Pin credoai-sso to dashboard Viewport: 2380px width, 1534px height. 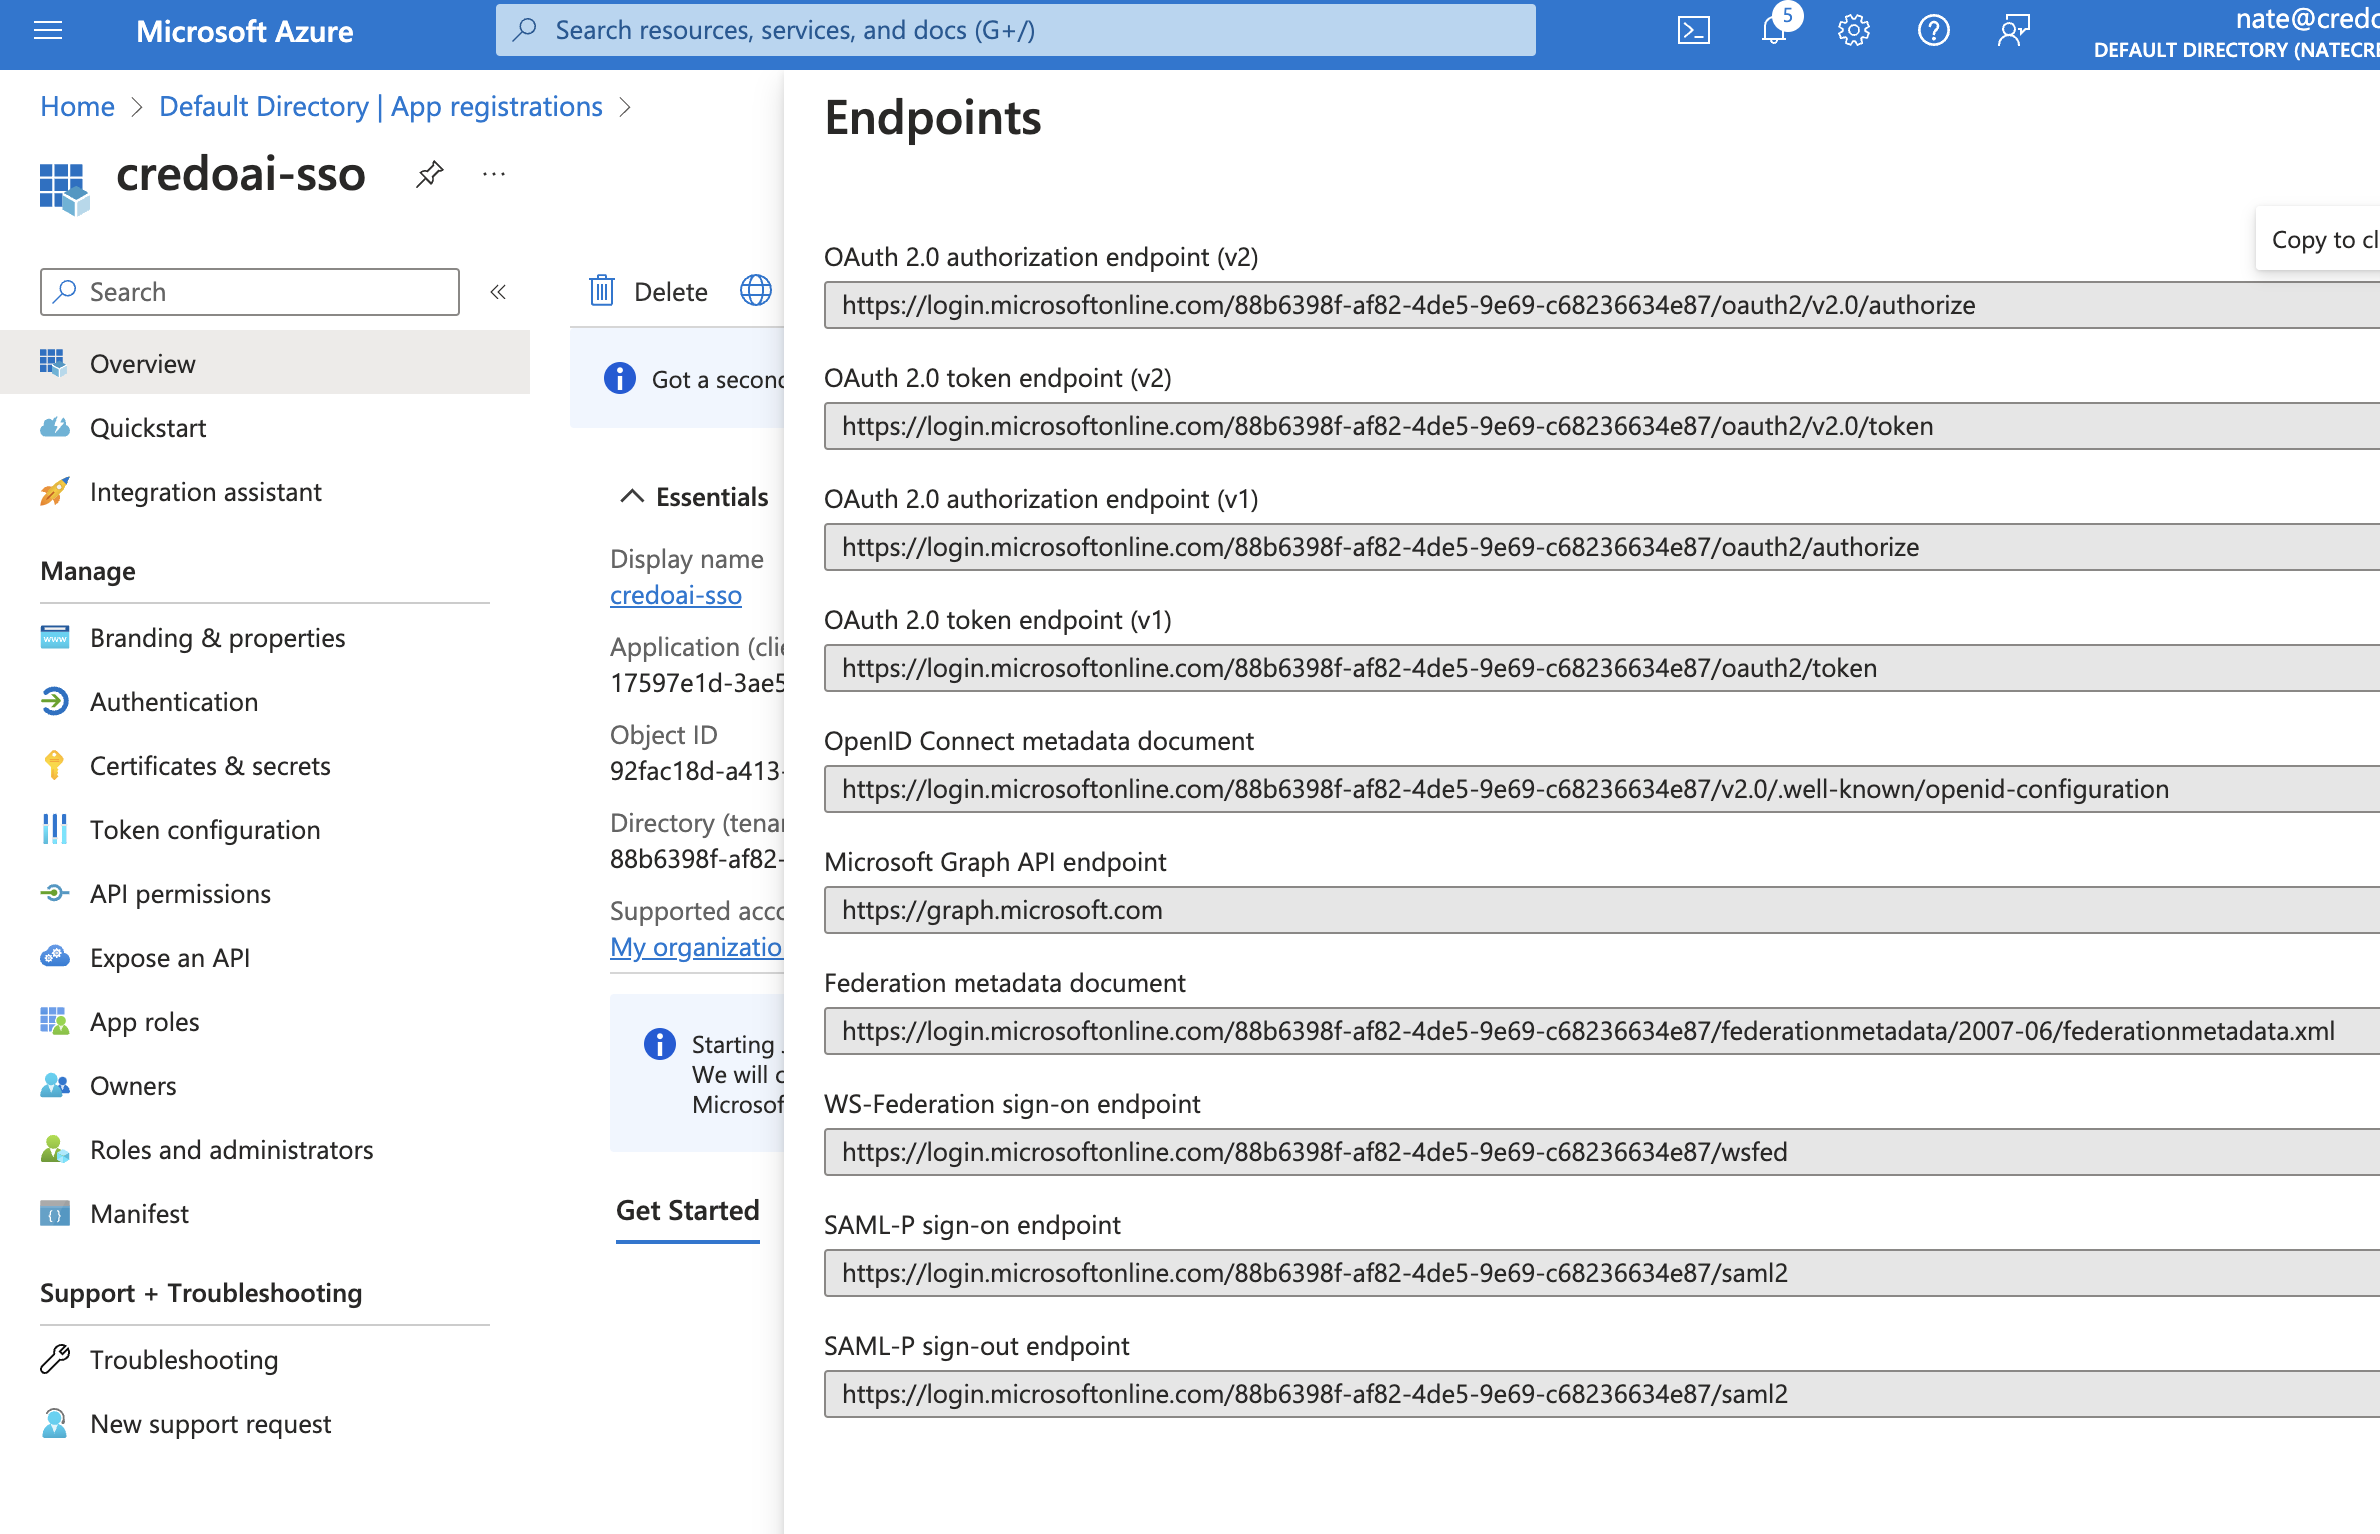429,174
